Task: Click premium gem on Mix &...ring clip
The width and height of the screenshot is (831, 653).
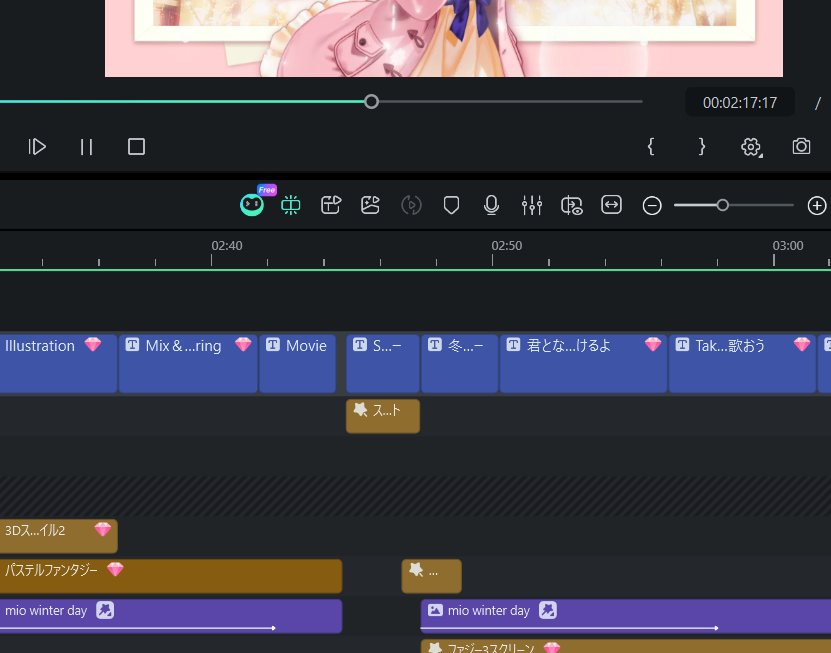Action: coord(243,345)
